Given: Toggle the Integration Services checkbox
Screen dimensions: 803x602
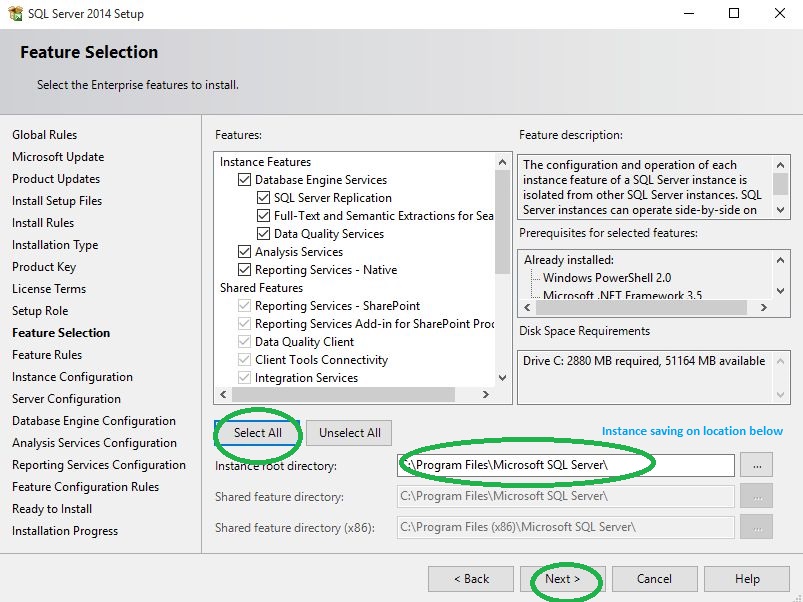Looking at the screenshot, I should (244, 377).
